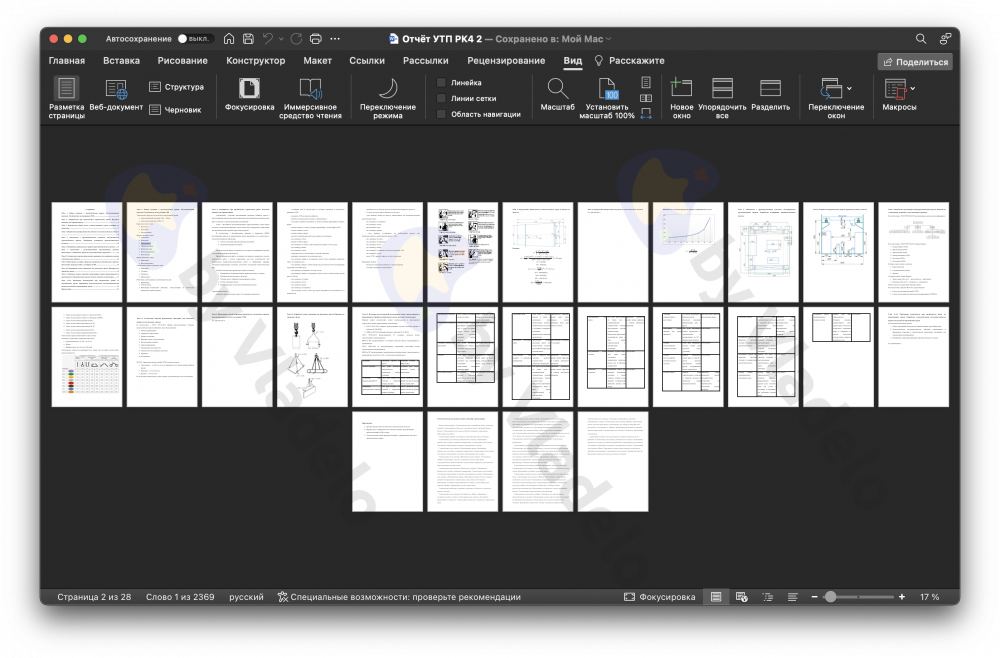Click the Поделиться share button
This screenshot has width=1000, height=658.
914,62
